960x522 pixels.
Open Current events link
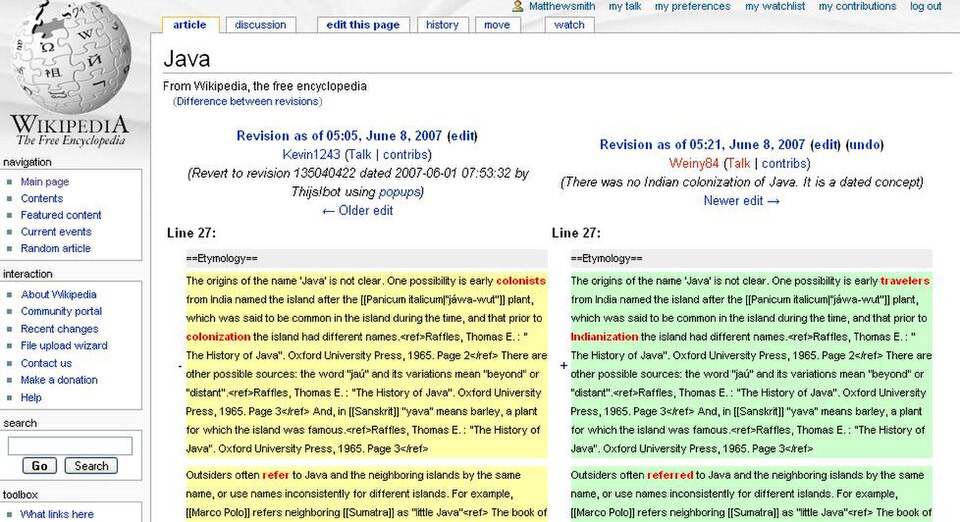(x=56, y=231)
